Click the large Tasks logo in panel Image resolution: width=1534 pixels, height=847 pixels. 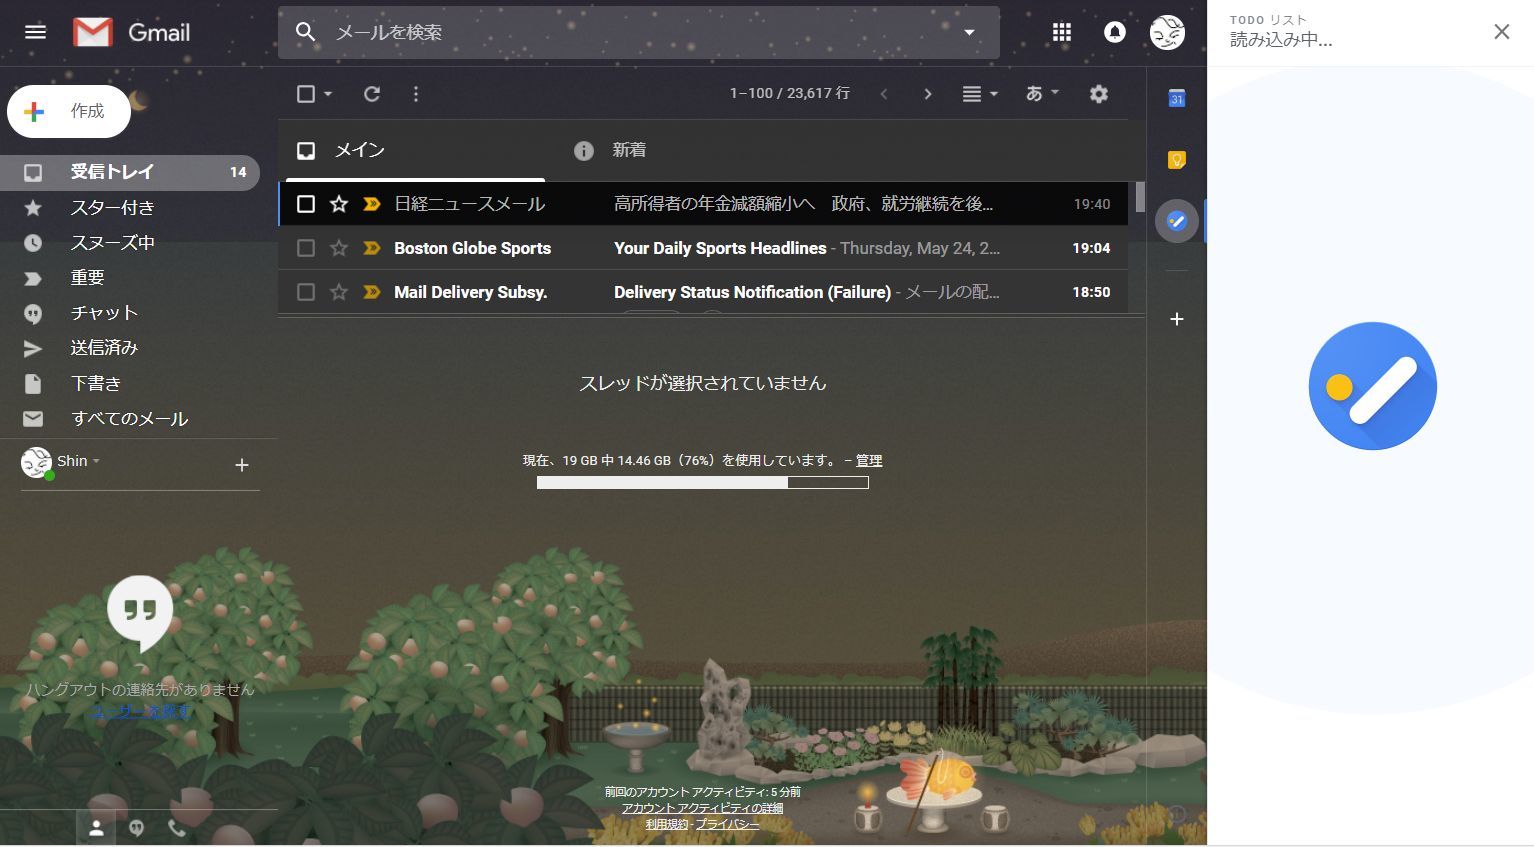click(1372, 386)
